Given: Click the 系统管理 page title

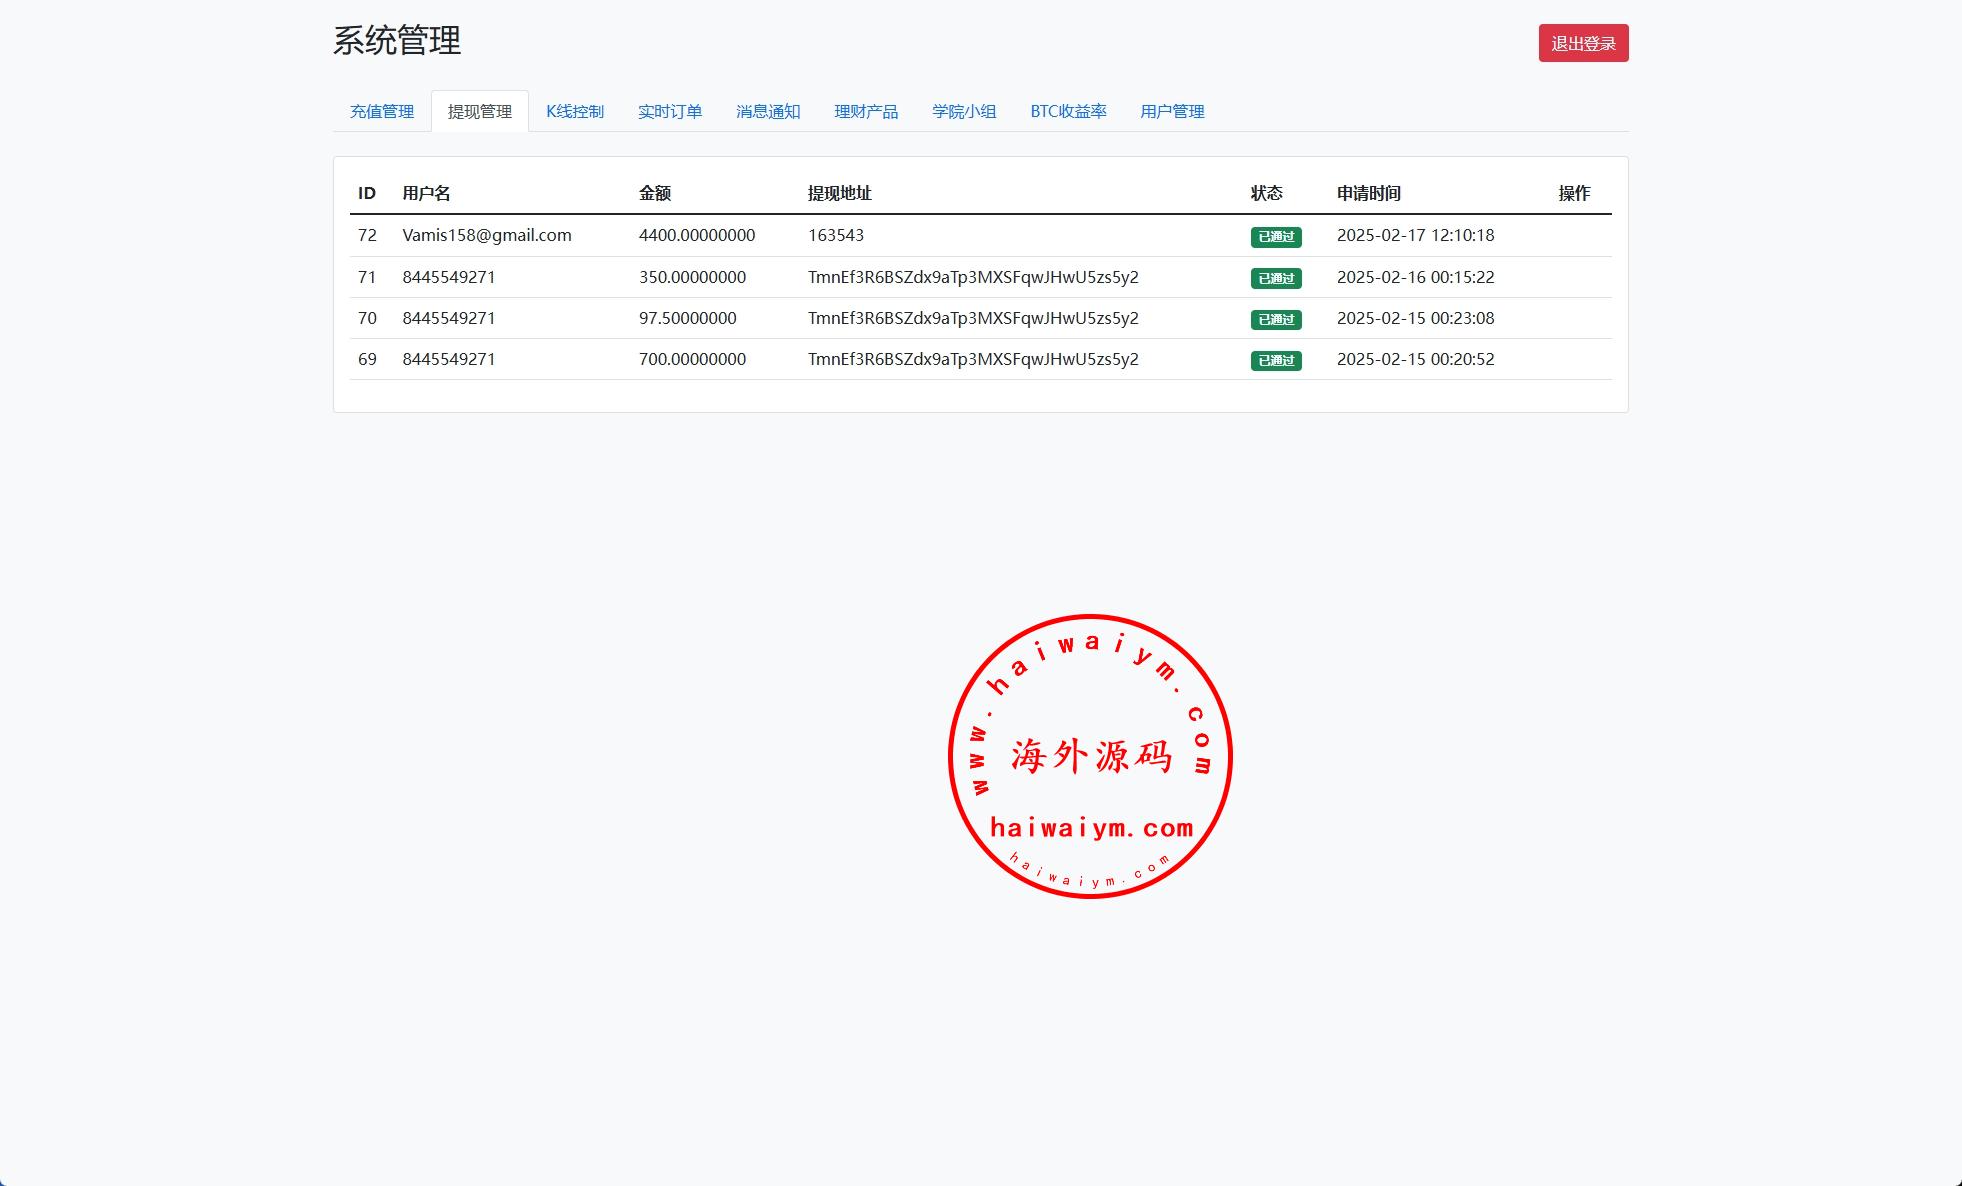Looking at the screenshot, I should tap(396, 41).
